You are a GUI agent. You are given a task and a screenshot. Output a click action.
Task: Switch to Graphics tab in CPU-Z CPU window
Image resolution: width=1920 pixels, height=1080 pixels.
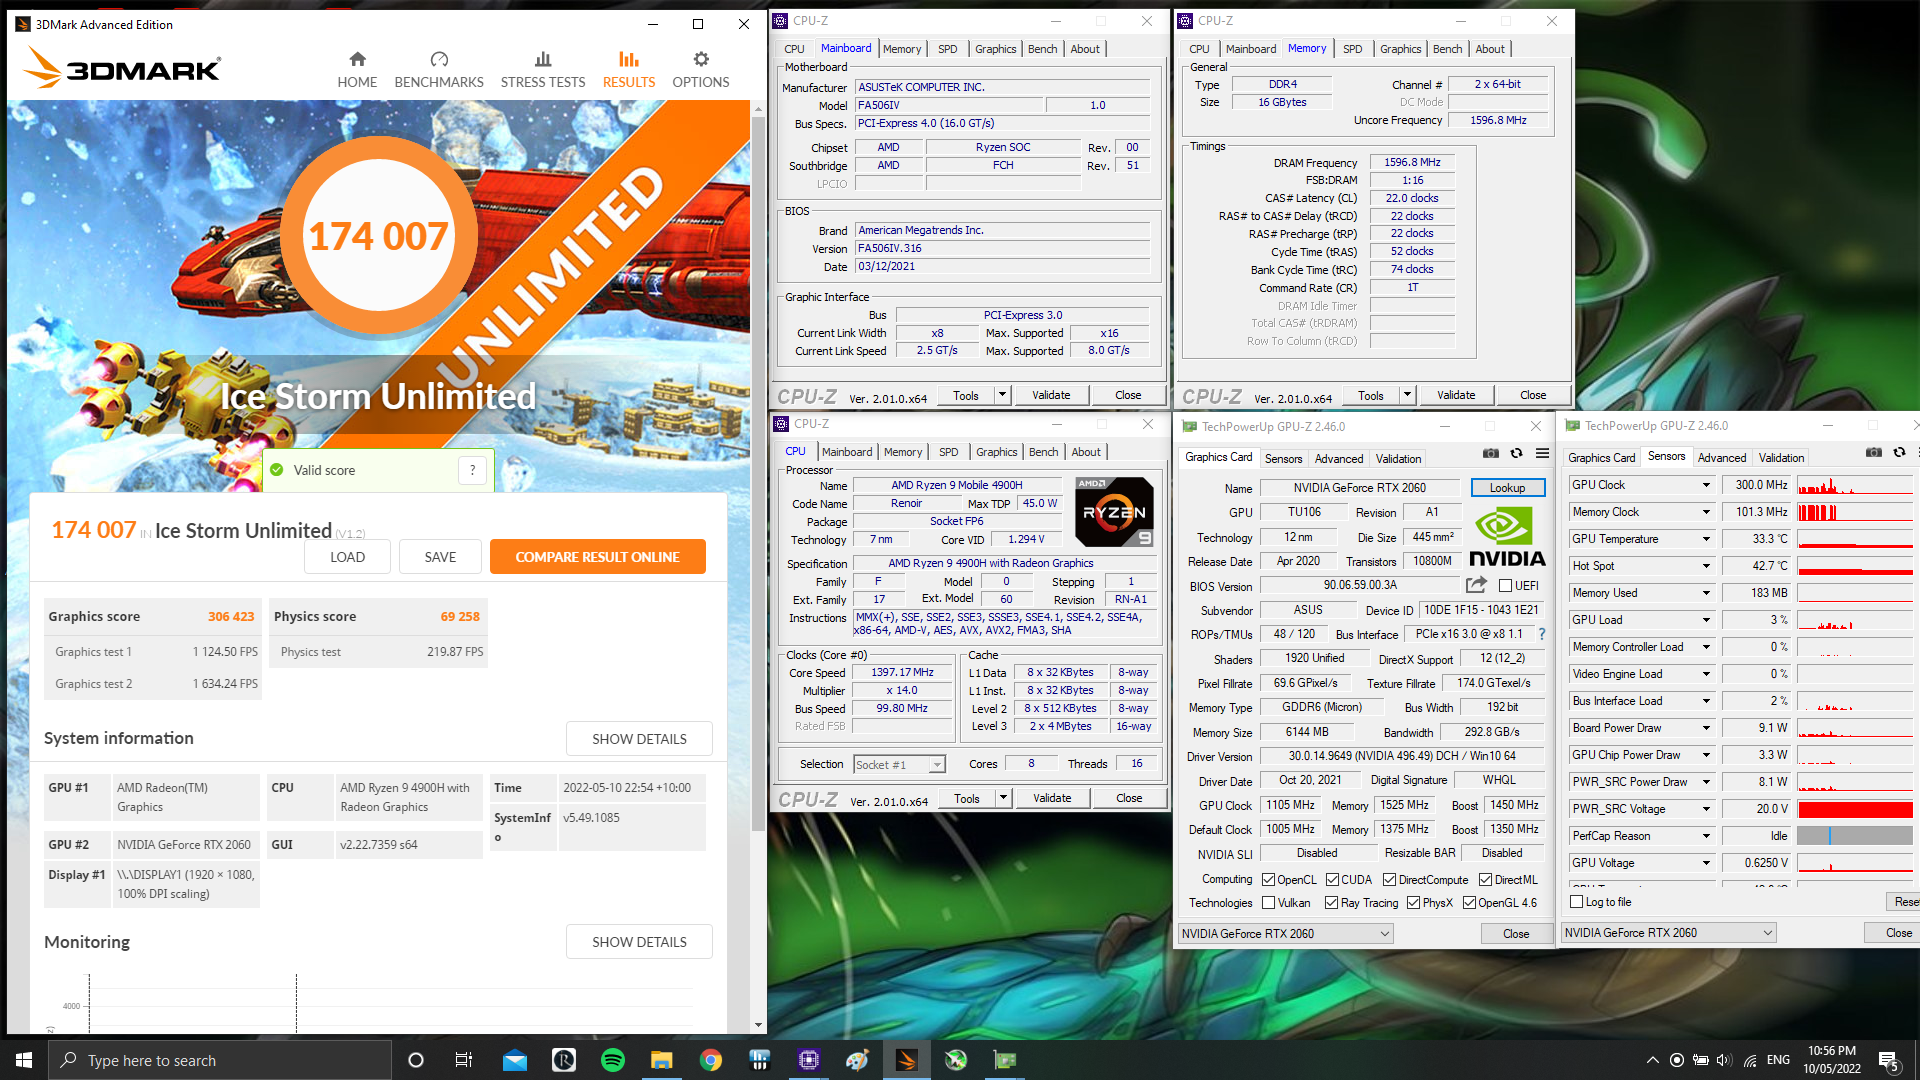click(x=996, y=452)
